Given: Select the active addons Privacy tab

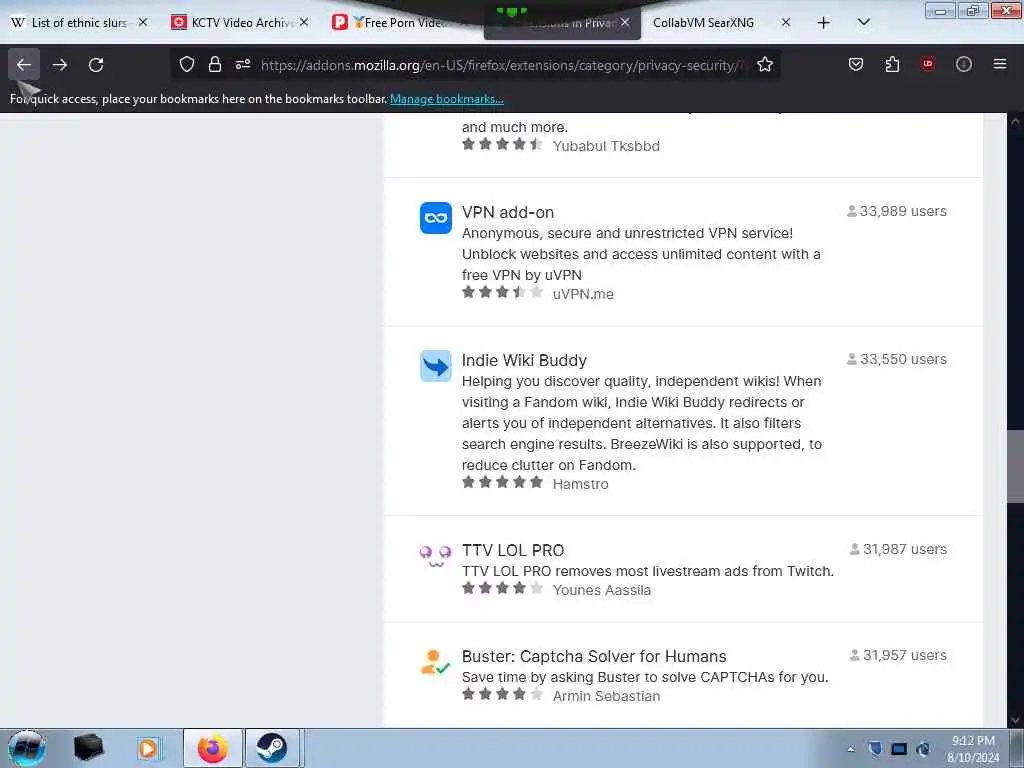Looking at the screenshot, I should click(562, 24).
